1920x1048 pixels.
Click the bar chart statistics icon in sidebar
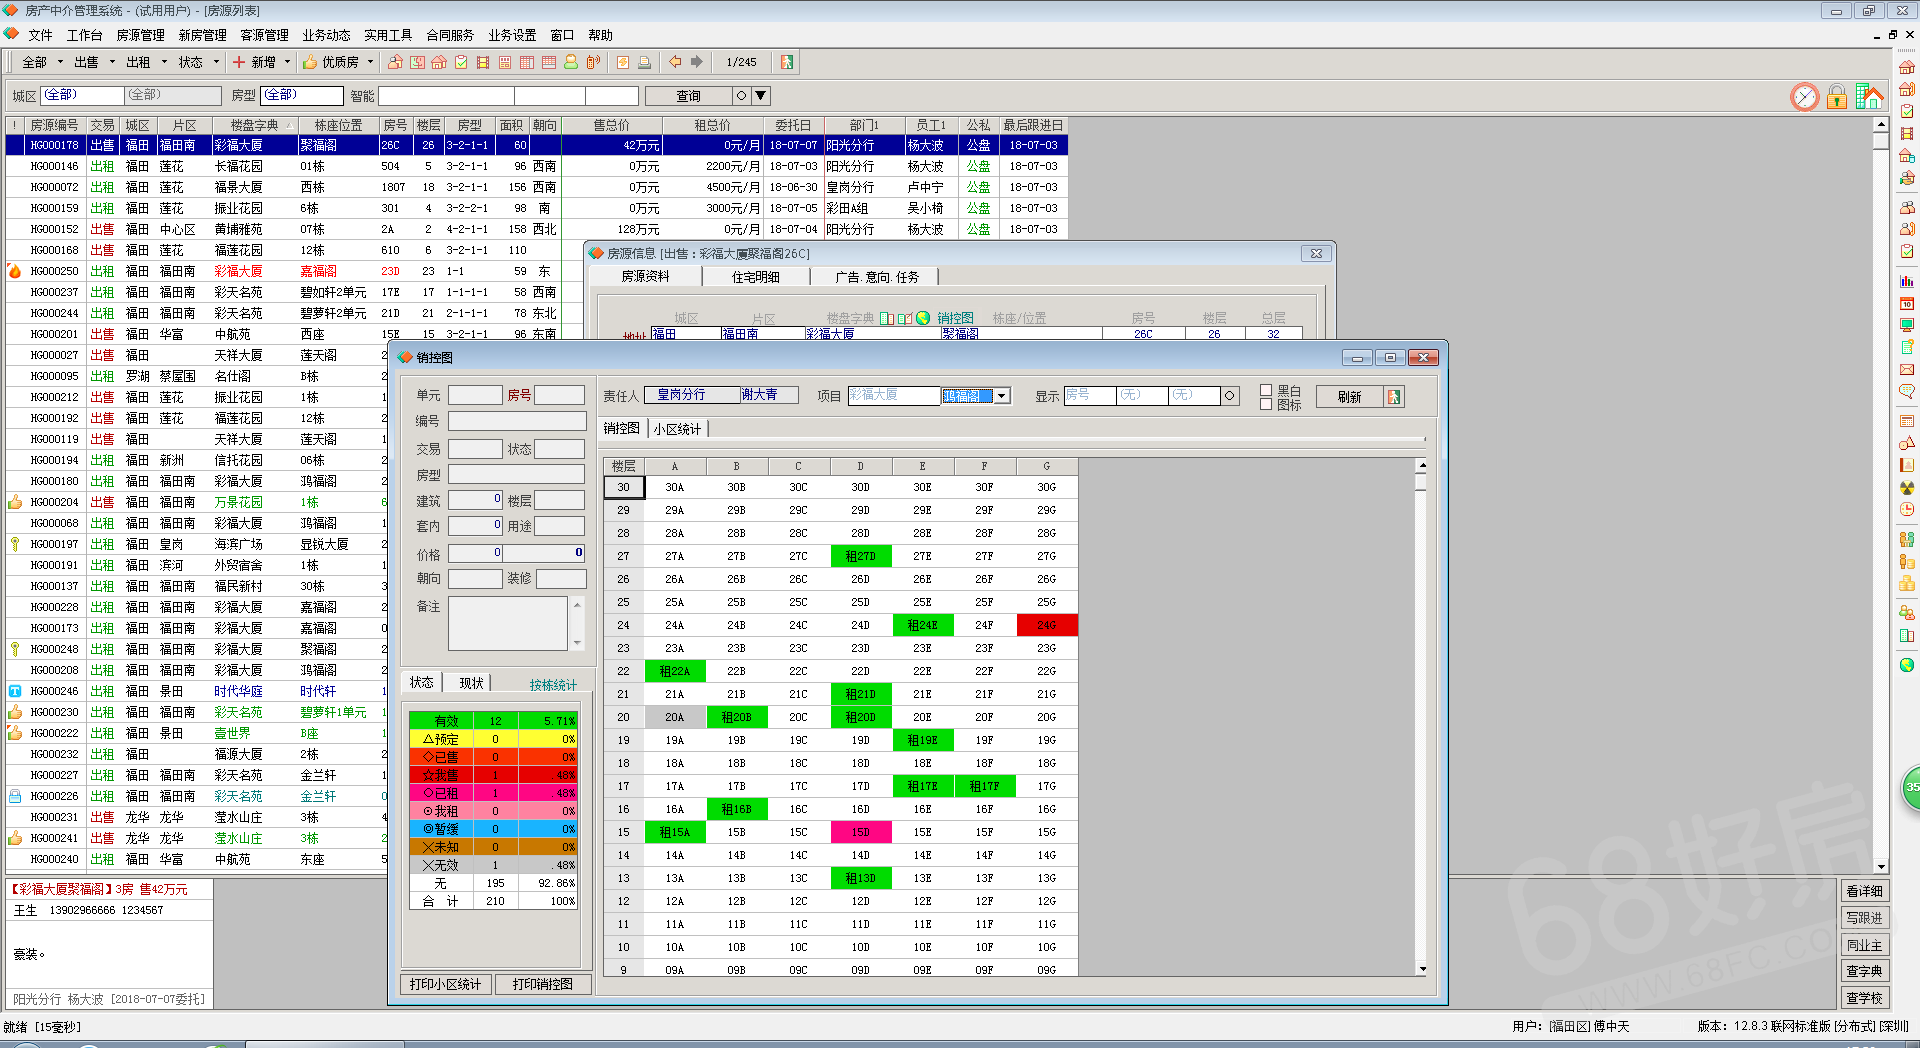(x=1907, y=282)
